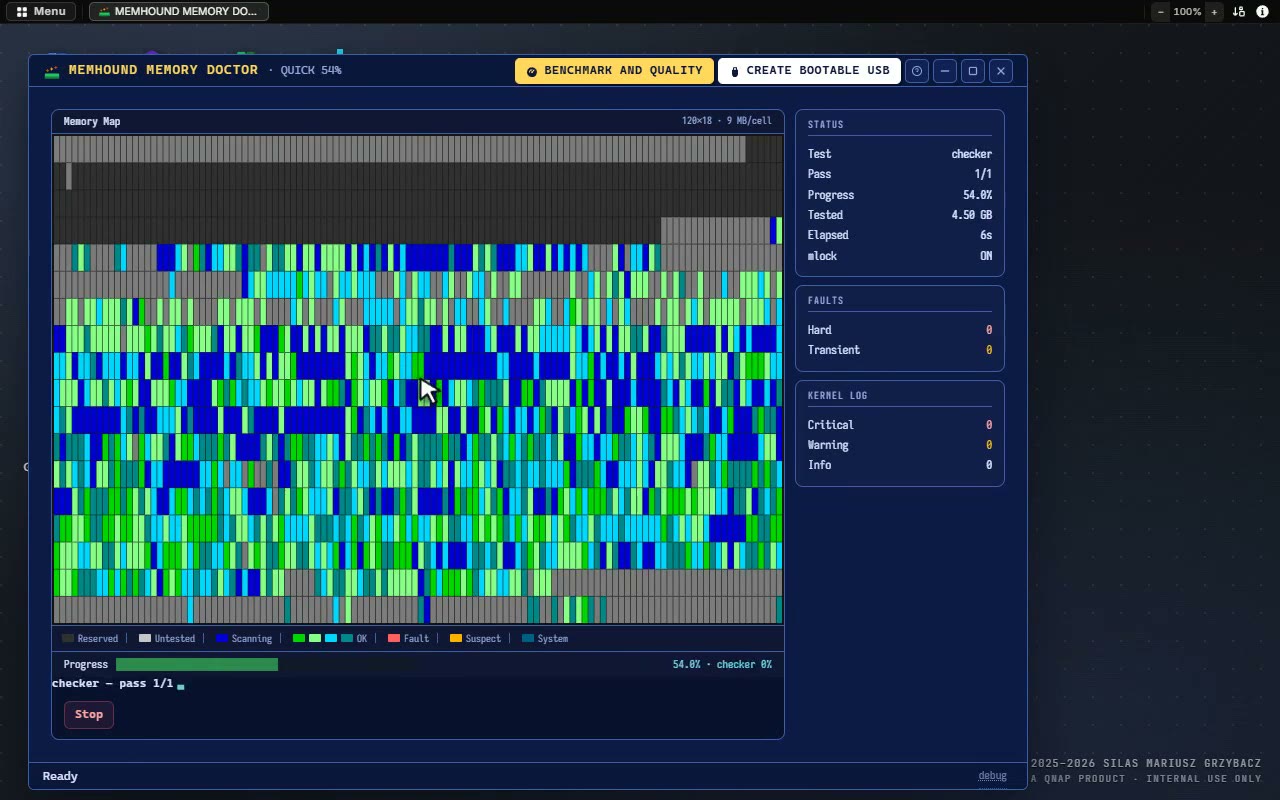Click the Memory Map panel title
Screen dimensions: 1280x800
pos(92,121)
